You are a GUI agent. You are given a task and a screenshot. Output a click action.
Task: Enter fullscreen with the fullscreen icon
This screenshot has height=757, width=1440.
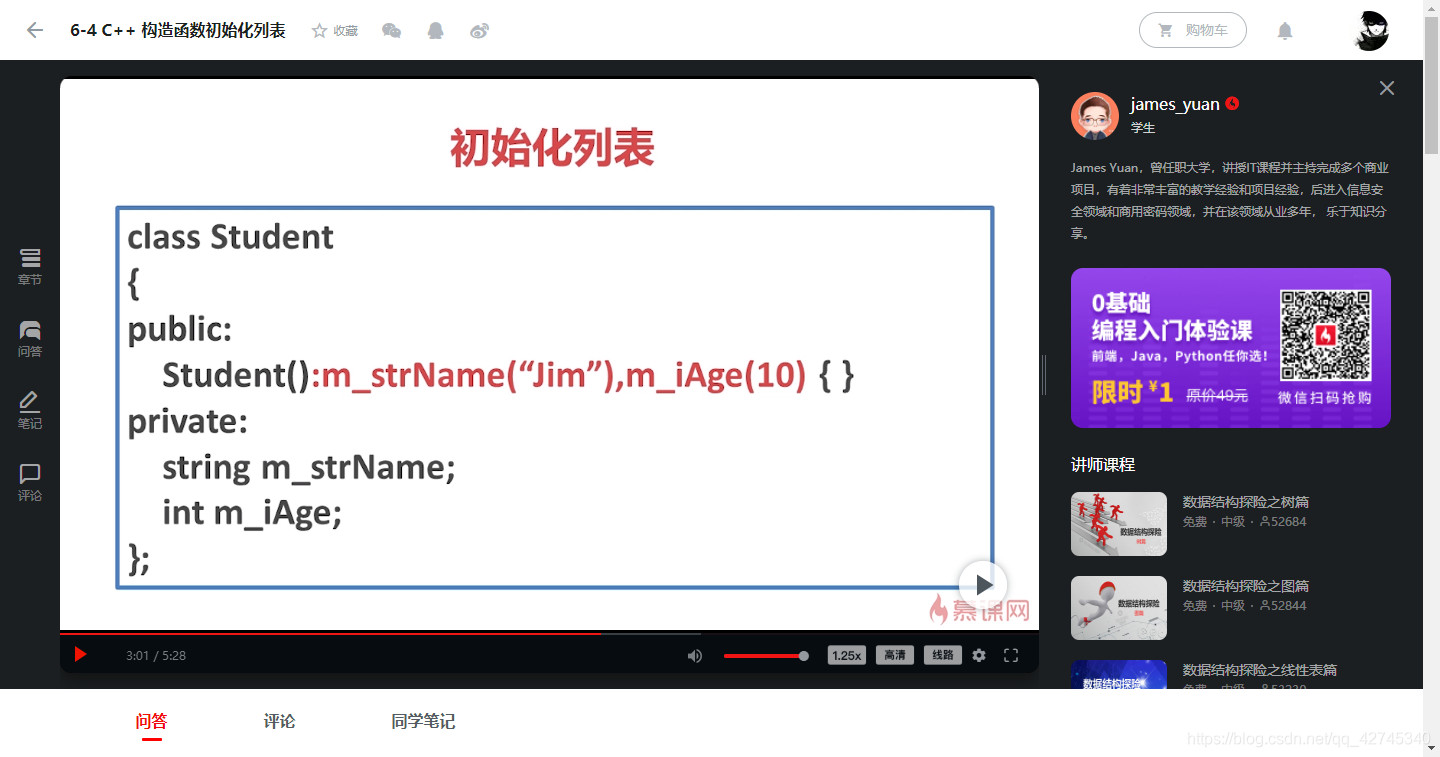pyautogui.click(x=1011, y=656)
